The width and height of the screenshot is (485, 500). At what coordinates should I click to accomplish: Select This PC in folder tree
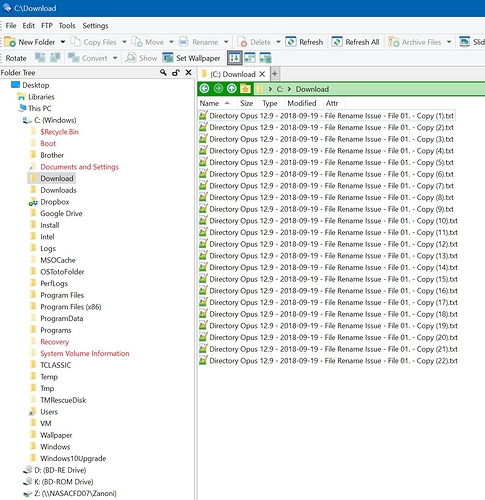[x=40, y=108]
